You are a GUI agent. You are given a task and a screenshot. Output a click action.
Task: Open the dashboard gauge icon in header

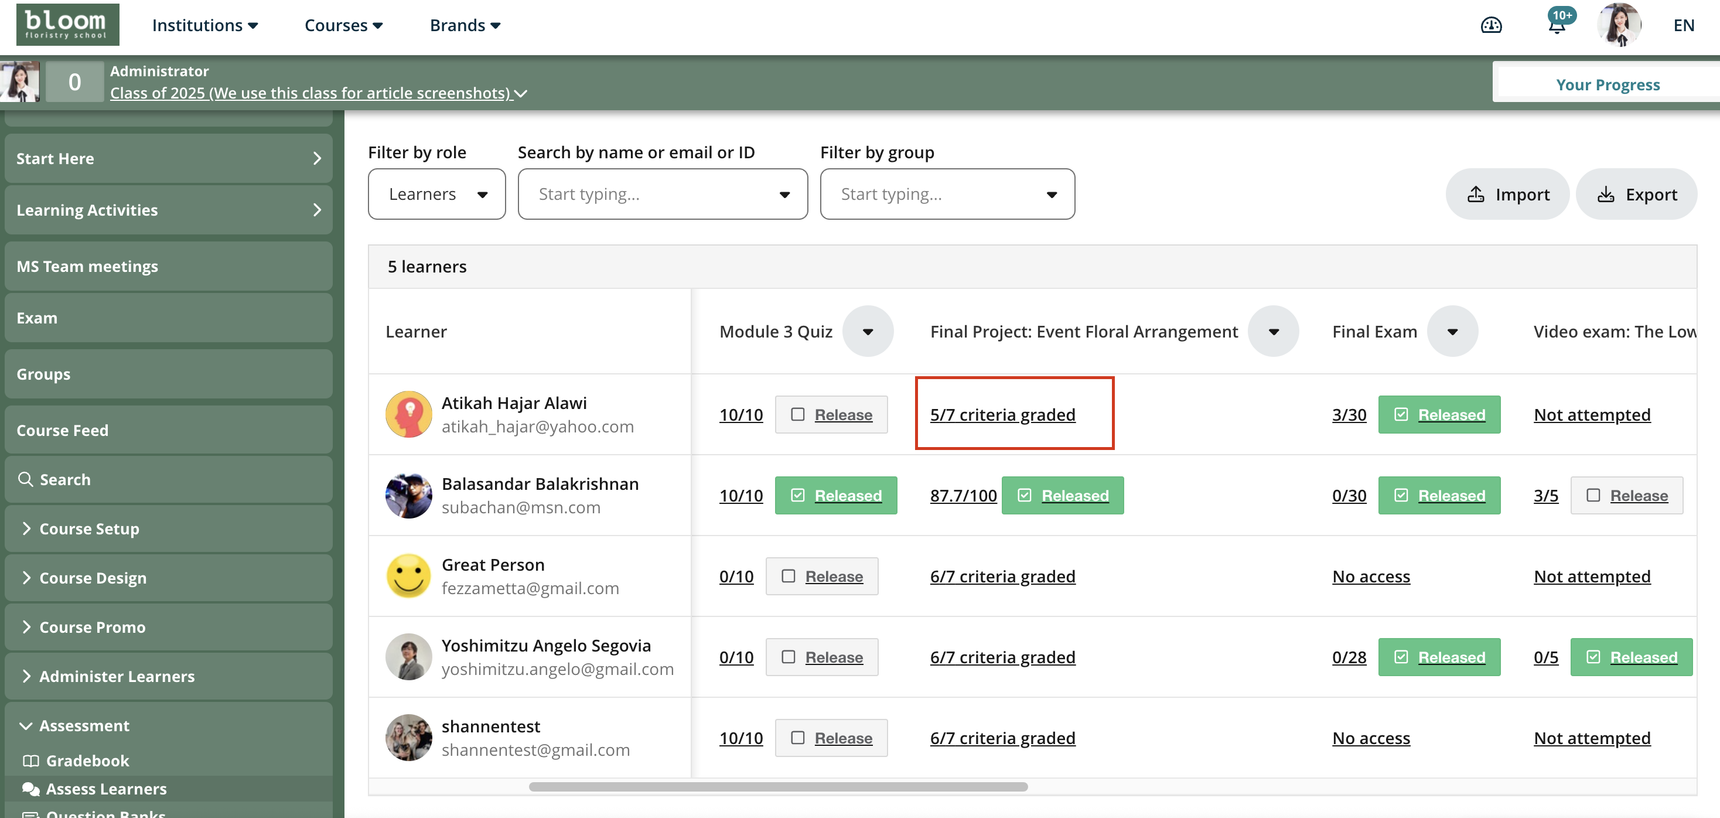pyautogui.click(x=1491, y=25)
